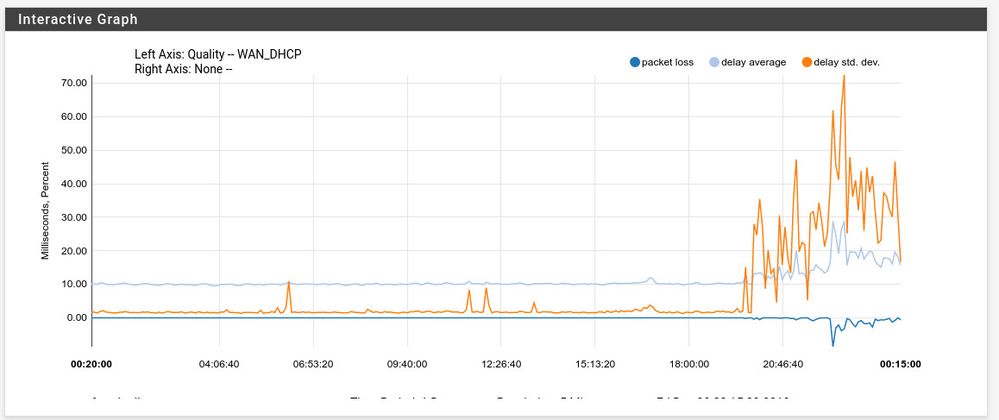999x420 pixels.
Task: Click the blue packet loss legend dot
Action: [634, 62]
